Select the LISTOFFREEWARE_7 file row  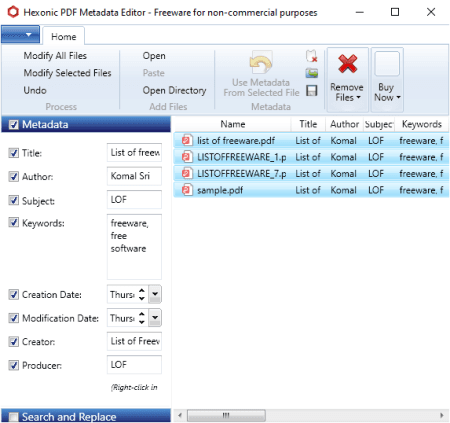(311, 173)
